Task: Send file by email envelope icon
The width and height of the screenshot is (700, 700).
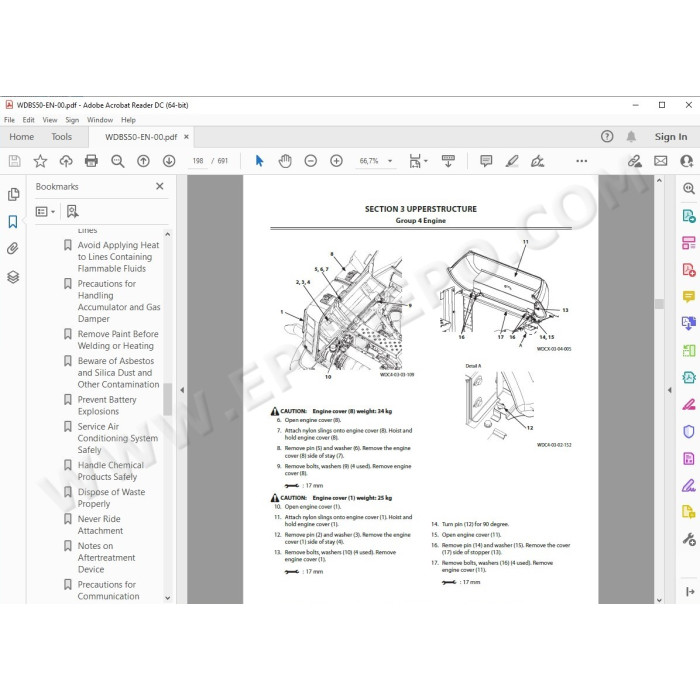Action: click(x=660, y=161)
